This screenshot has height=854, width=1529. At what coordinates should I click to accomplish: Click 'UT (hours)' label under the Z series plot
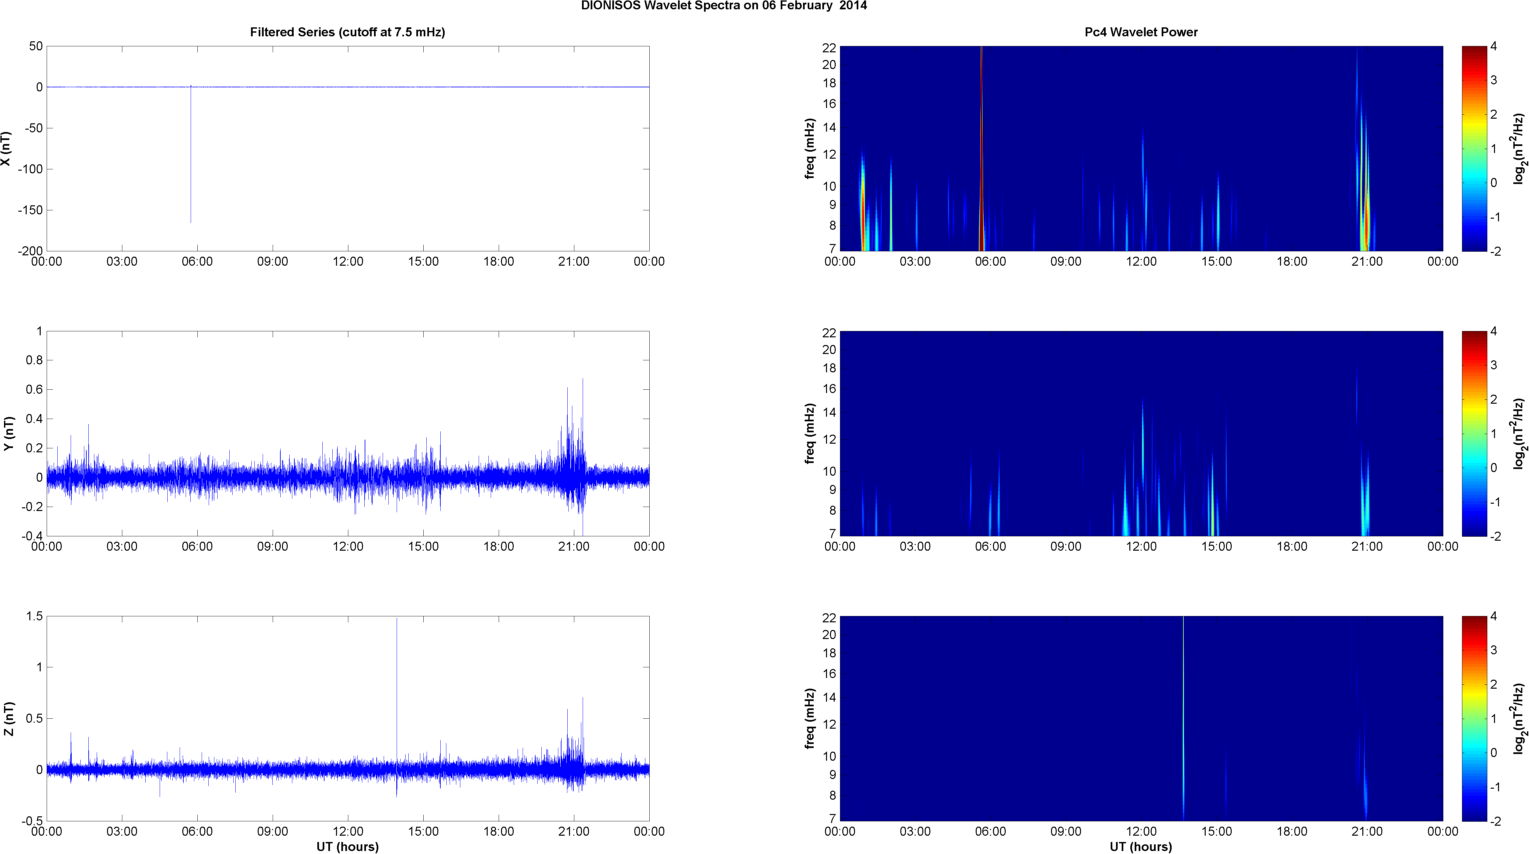(x=347, y=847)
